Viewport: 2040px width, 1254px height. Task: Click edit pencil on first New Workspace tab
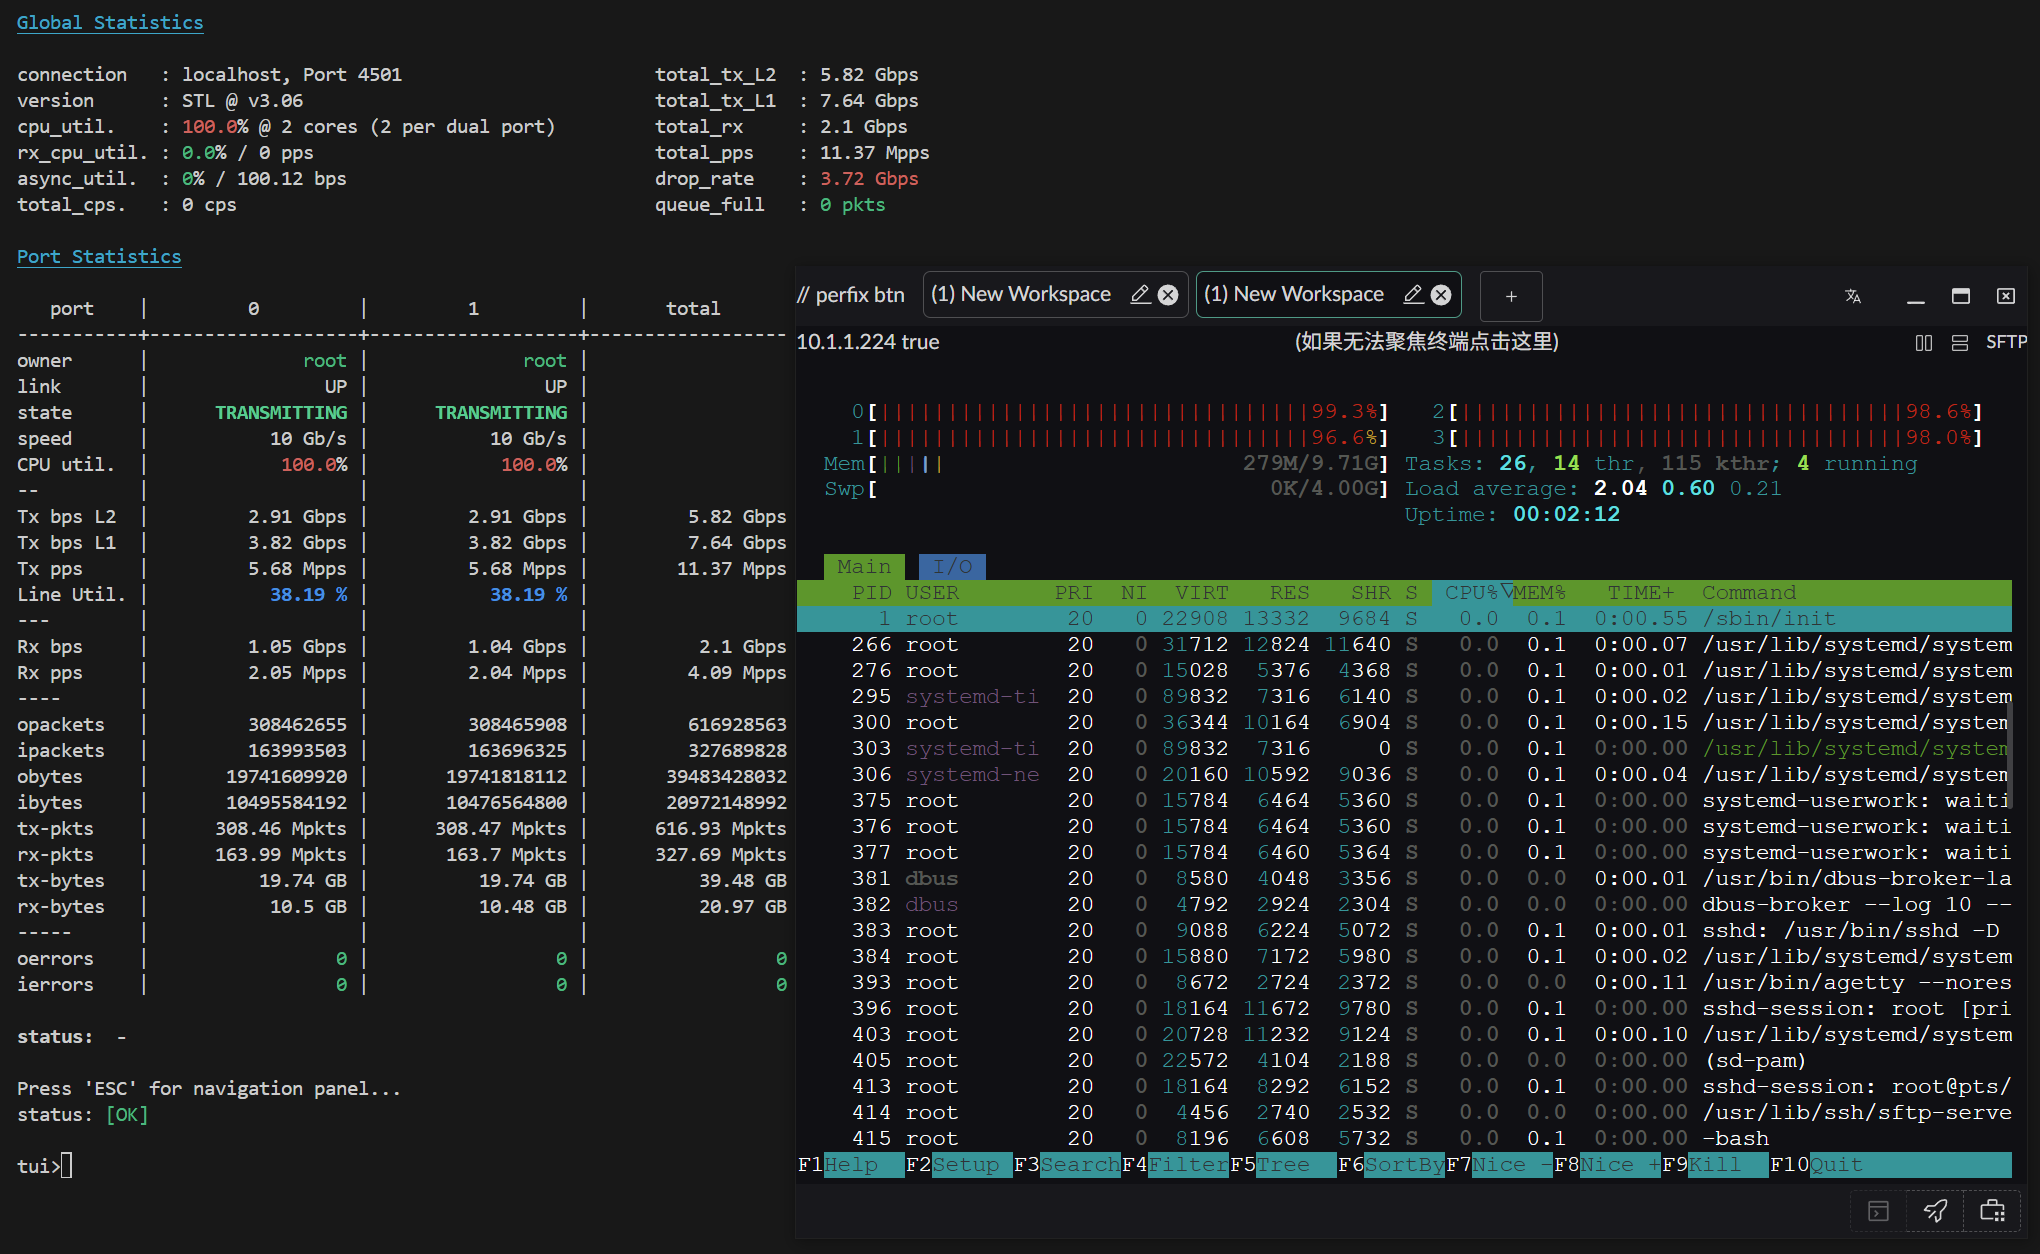pos(1139,295)
